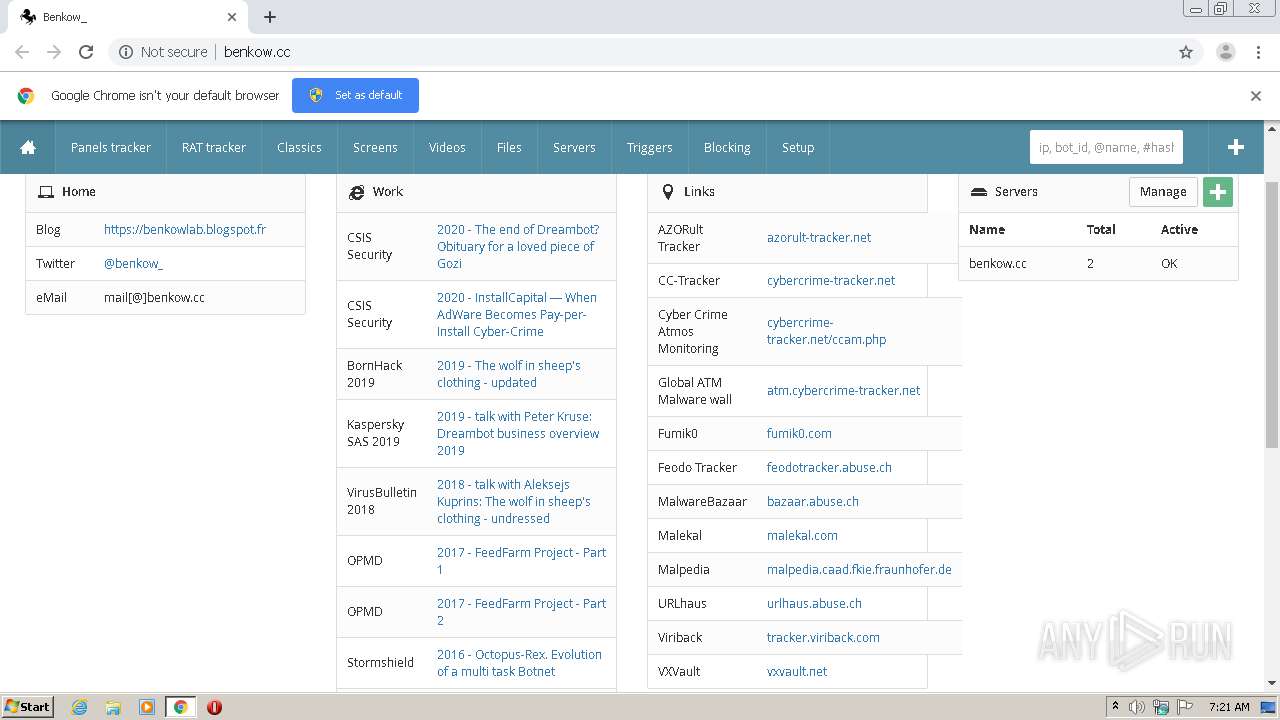1280x720 pixels.
Task: Open the Screens section
Action: point(375,147)
